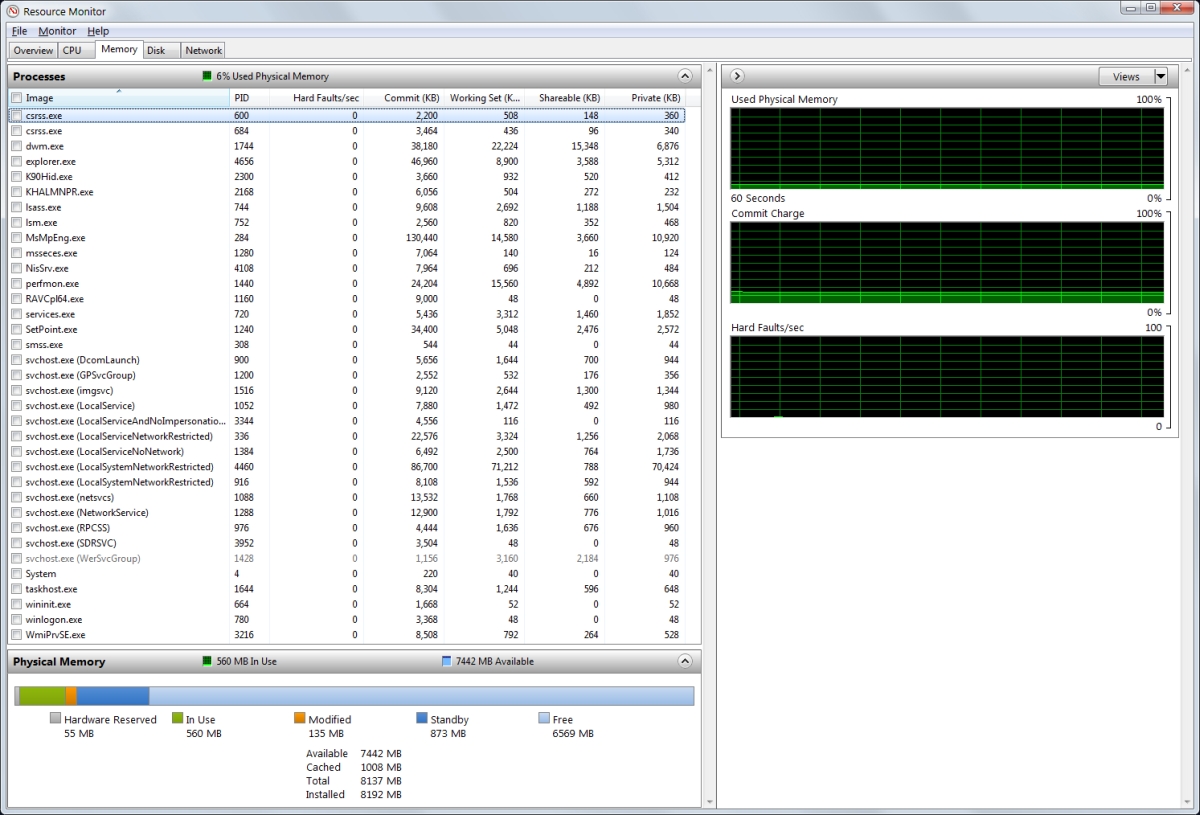Check the WmiPrvSE.exe checkbox
Viewport: 1200px width, 815px height.
click(x=16, y=635)
